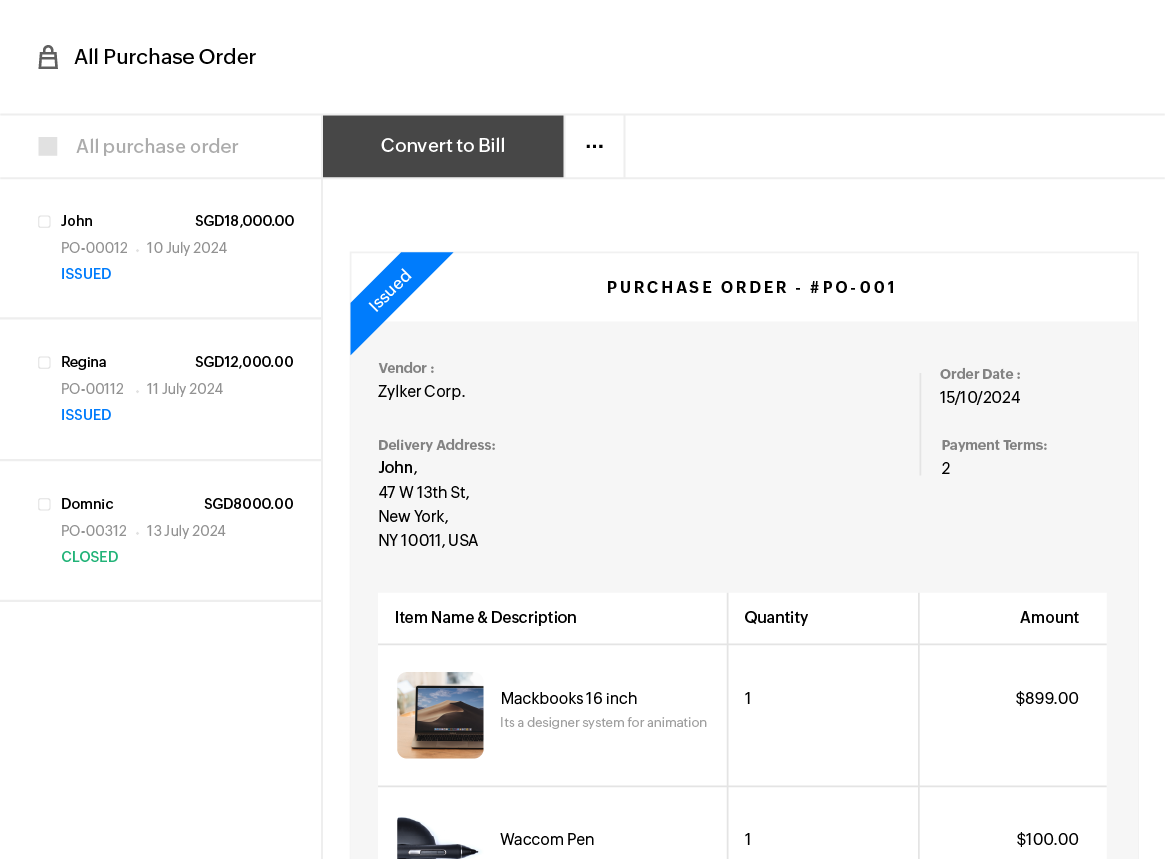1165x859 pixels.
Task: Click the lock icon beside All Purchase Order
Action: pyautogui.click(x=48, y=57)
